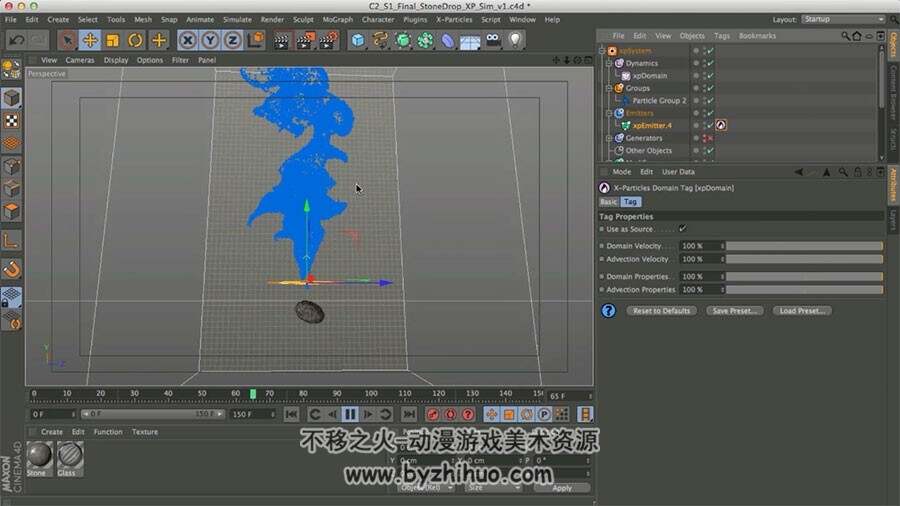
Task: Open X-Particles help question icon
Action: point(608,311)
